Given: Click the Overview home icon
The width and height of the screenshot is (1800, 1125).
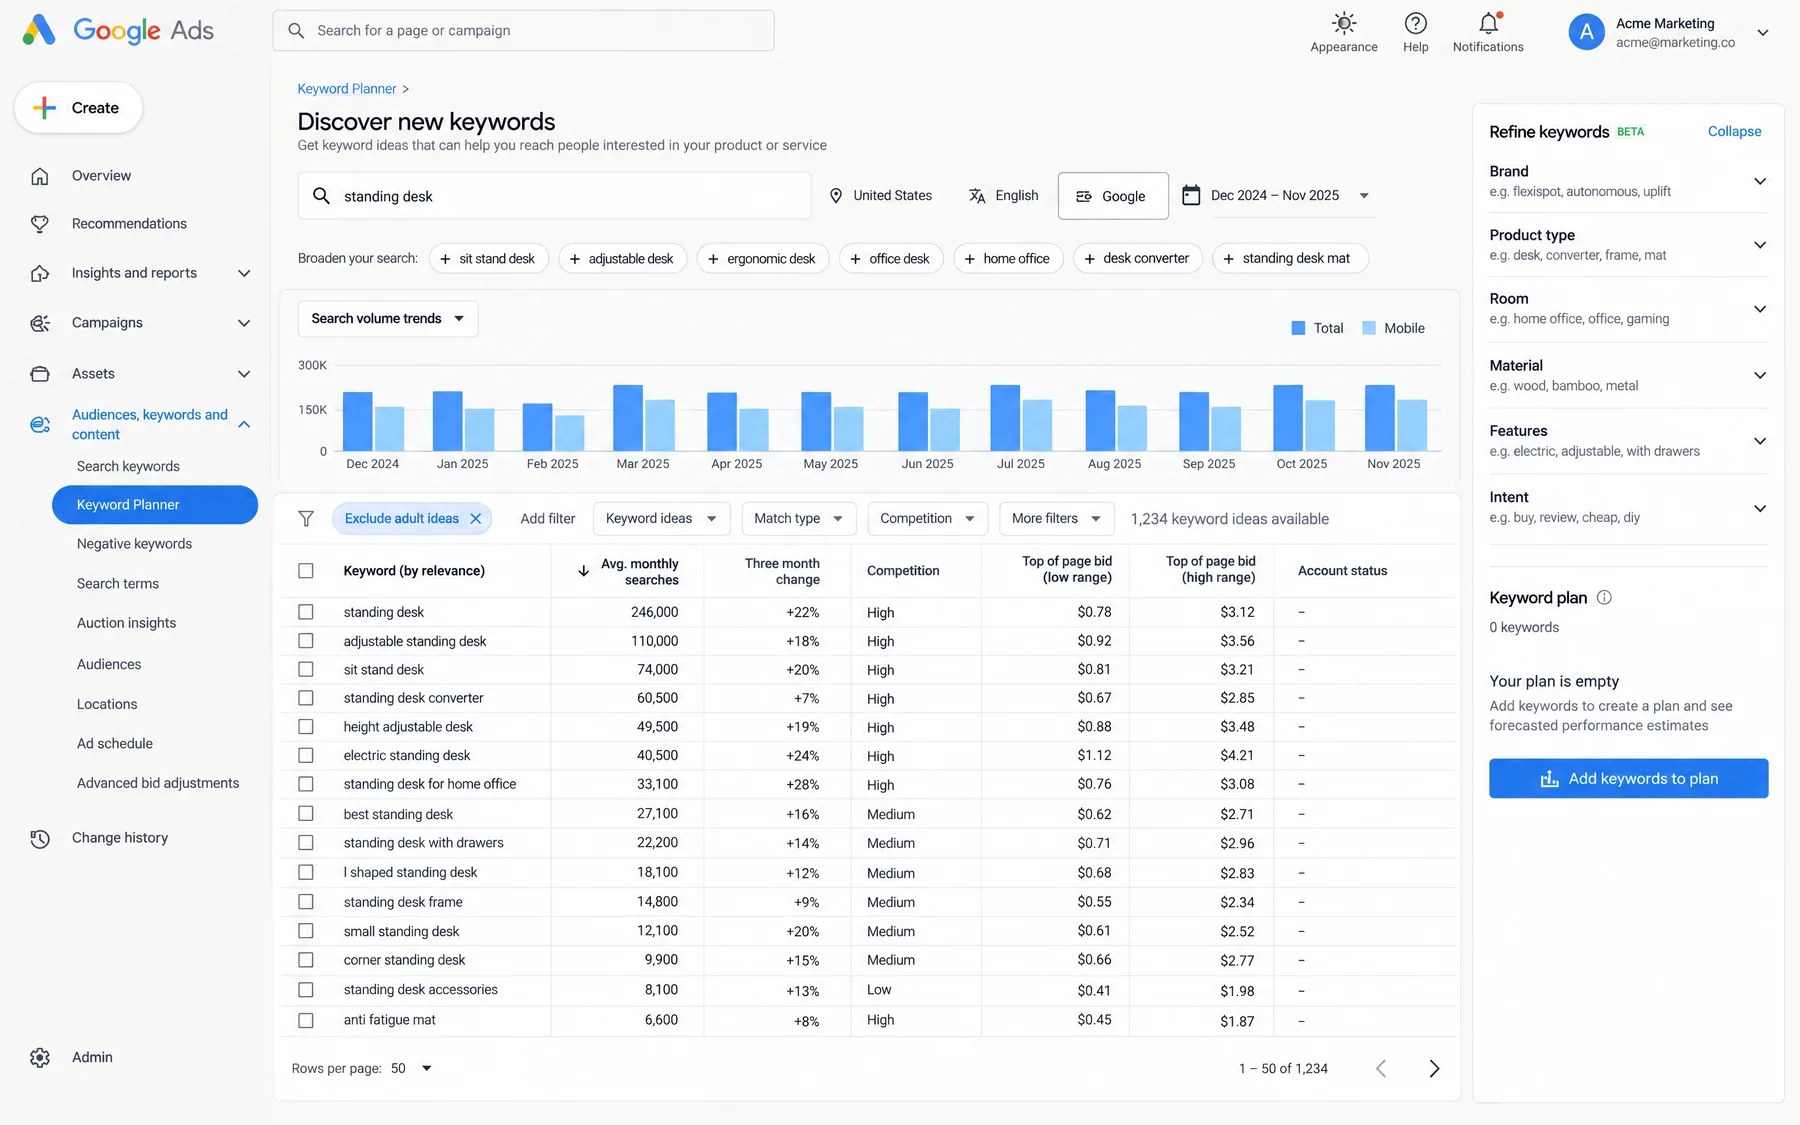Looking at the screenshot, I should (x=40, y=176).
